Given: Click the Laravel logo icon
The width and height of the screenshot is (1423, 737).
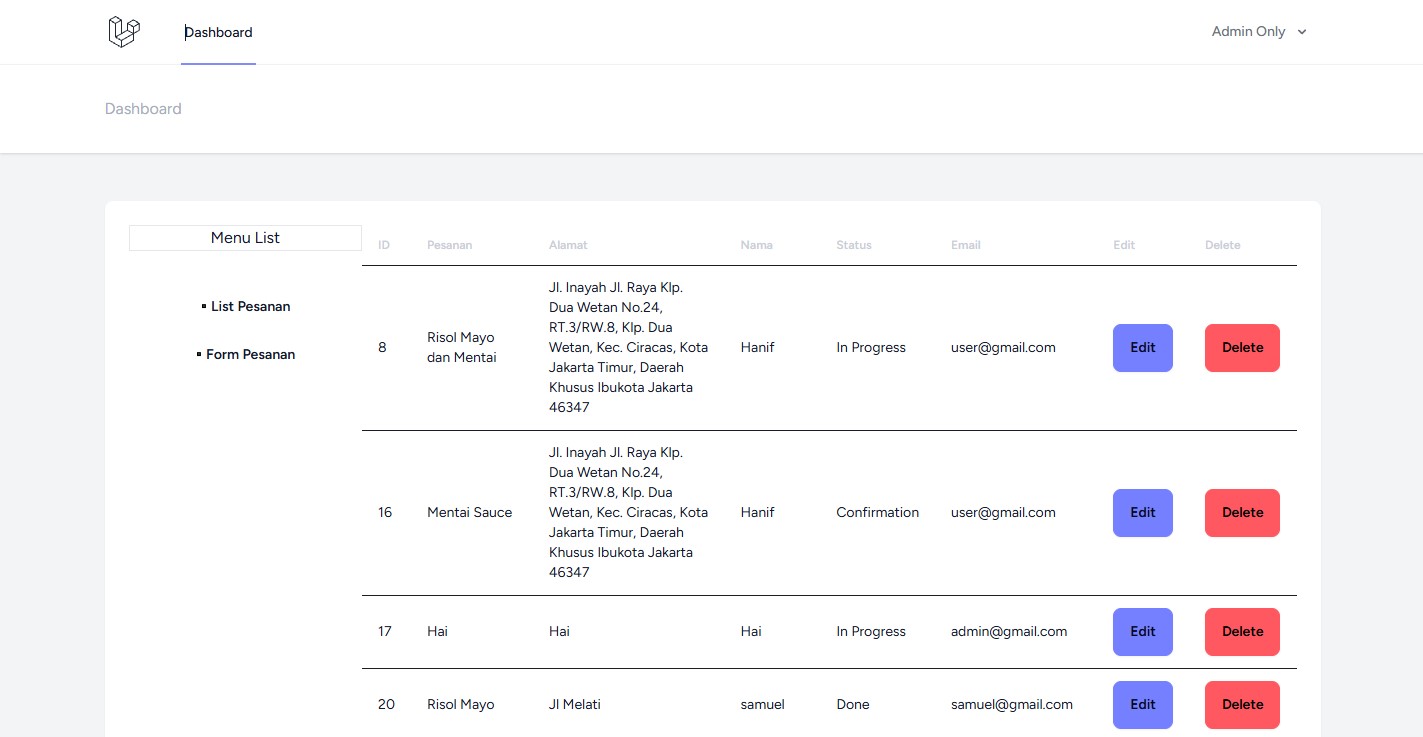Looking at the screenshot, I should point(124,32).
